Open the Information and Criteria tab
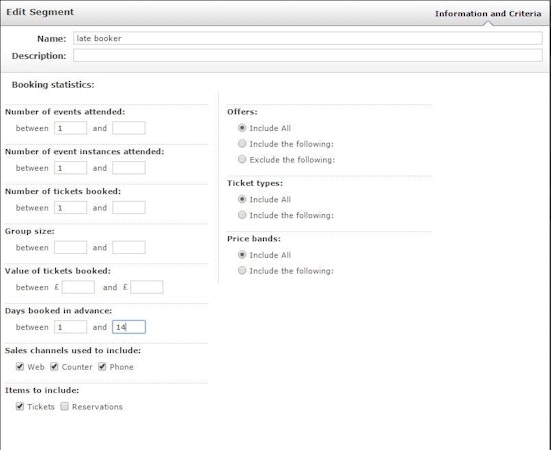The width and height of the screenshot is (551, 450). 488,14
